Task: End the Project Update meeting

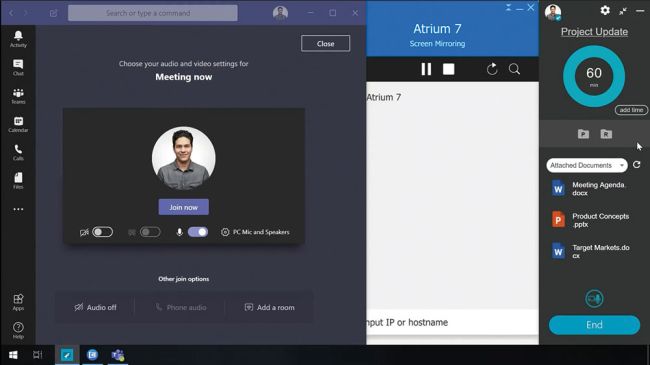Action: click(x=594, y=325)
